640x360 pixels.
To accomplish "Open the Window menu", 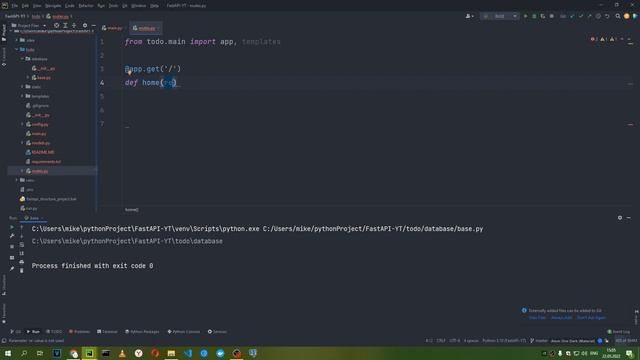I will [138, 6].
